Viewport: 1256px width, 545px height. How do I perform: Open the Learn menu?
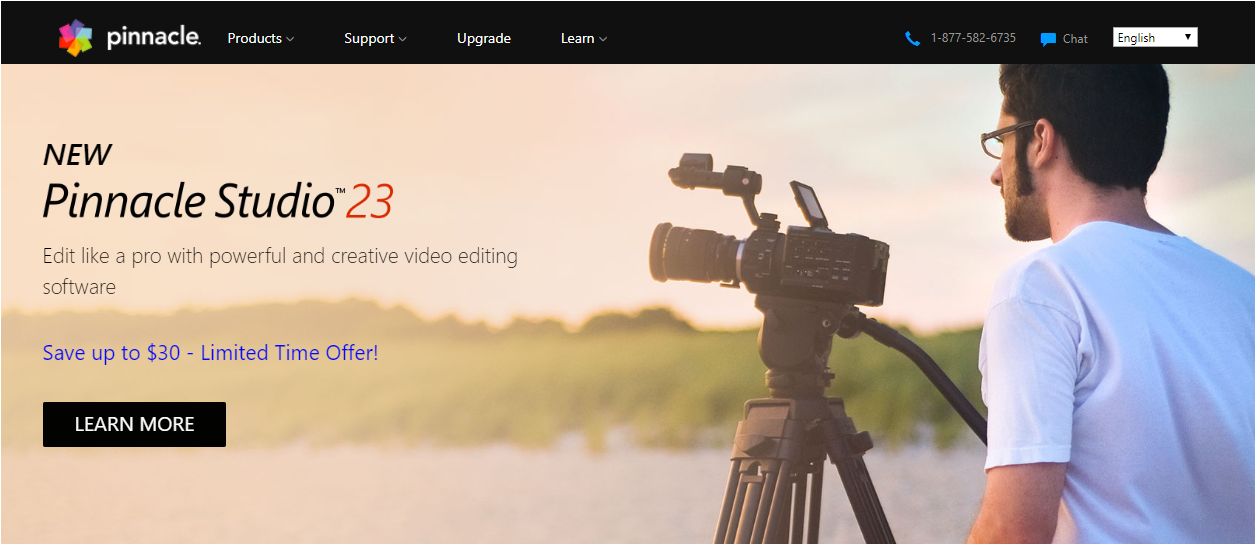tap(584, 38)
